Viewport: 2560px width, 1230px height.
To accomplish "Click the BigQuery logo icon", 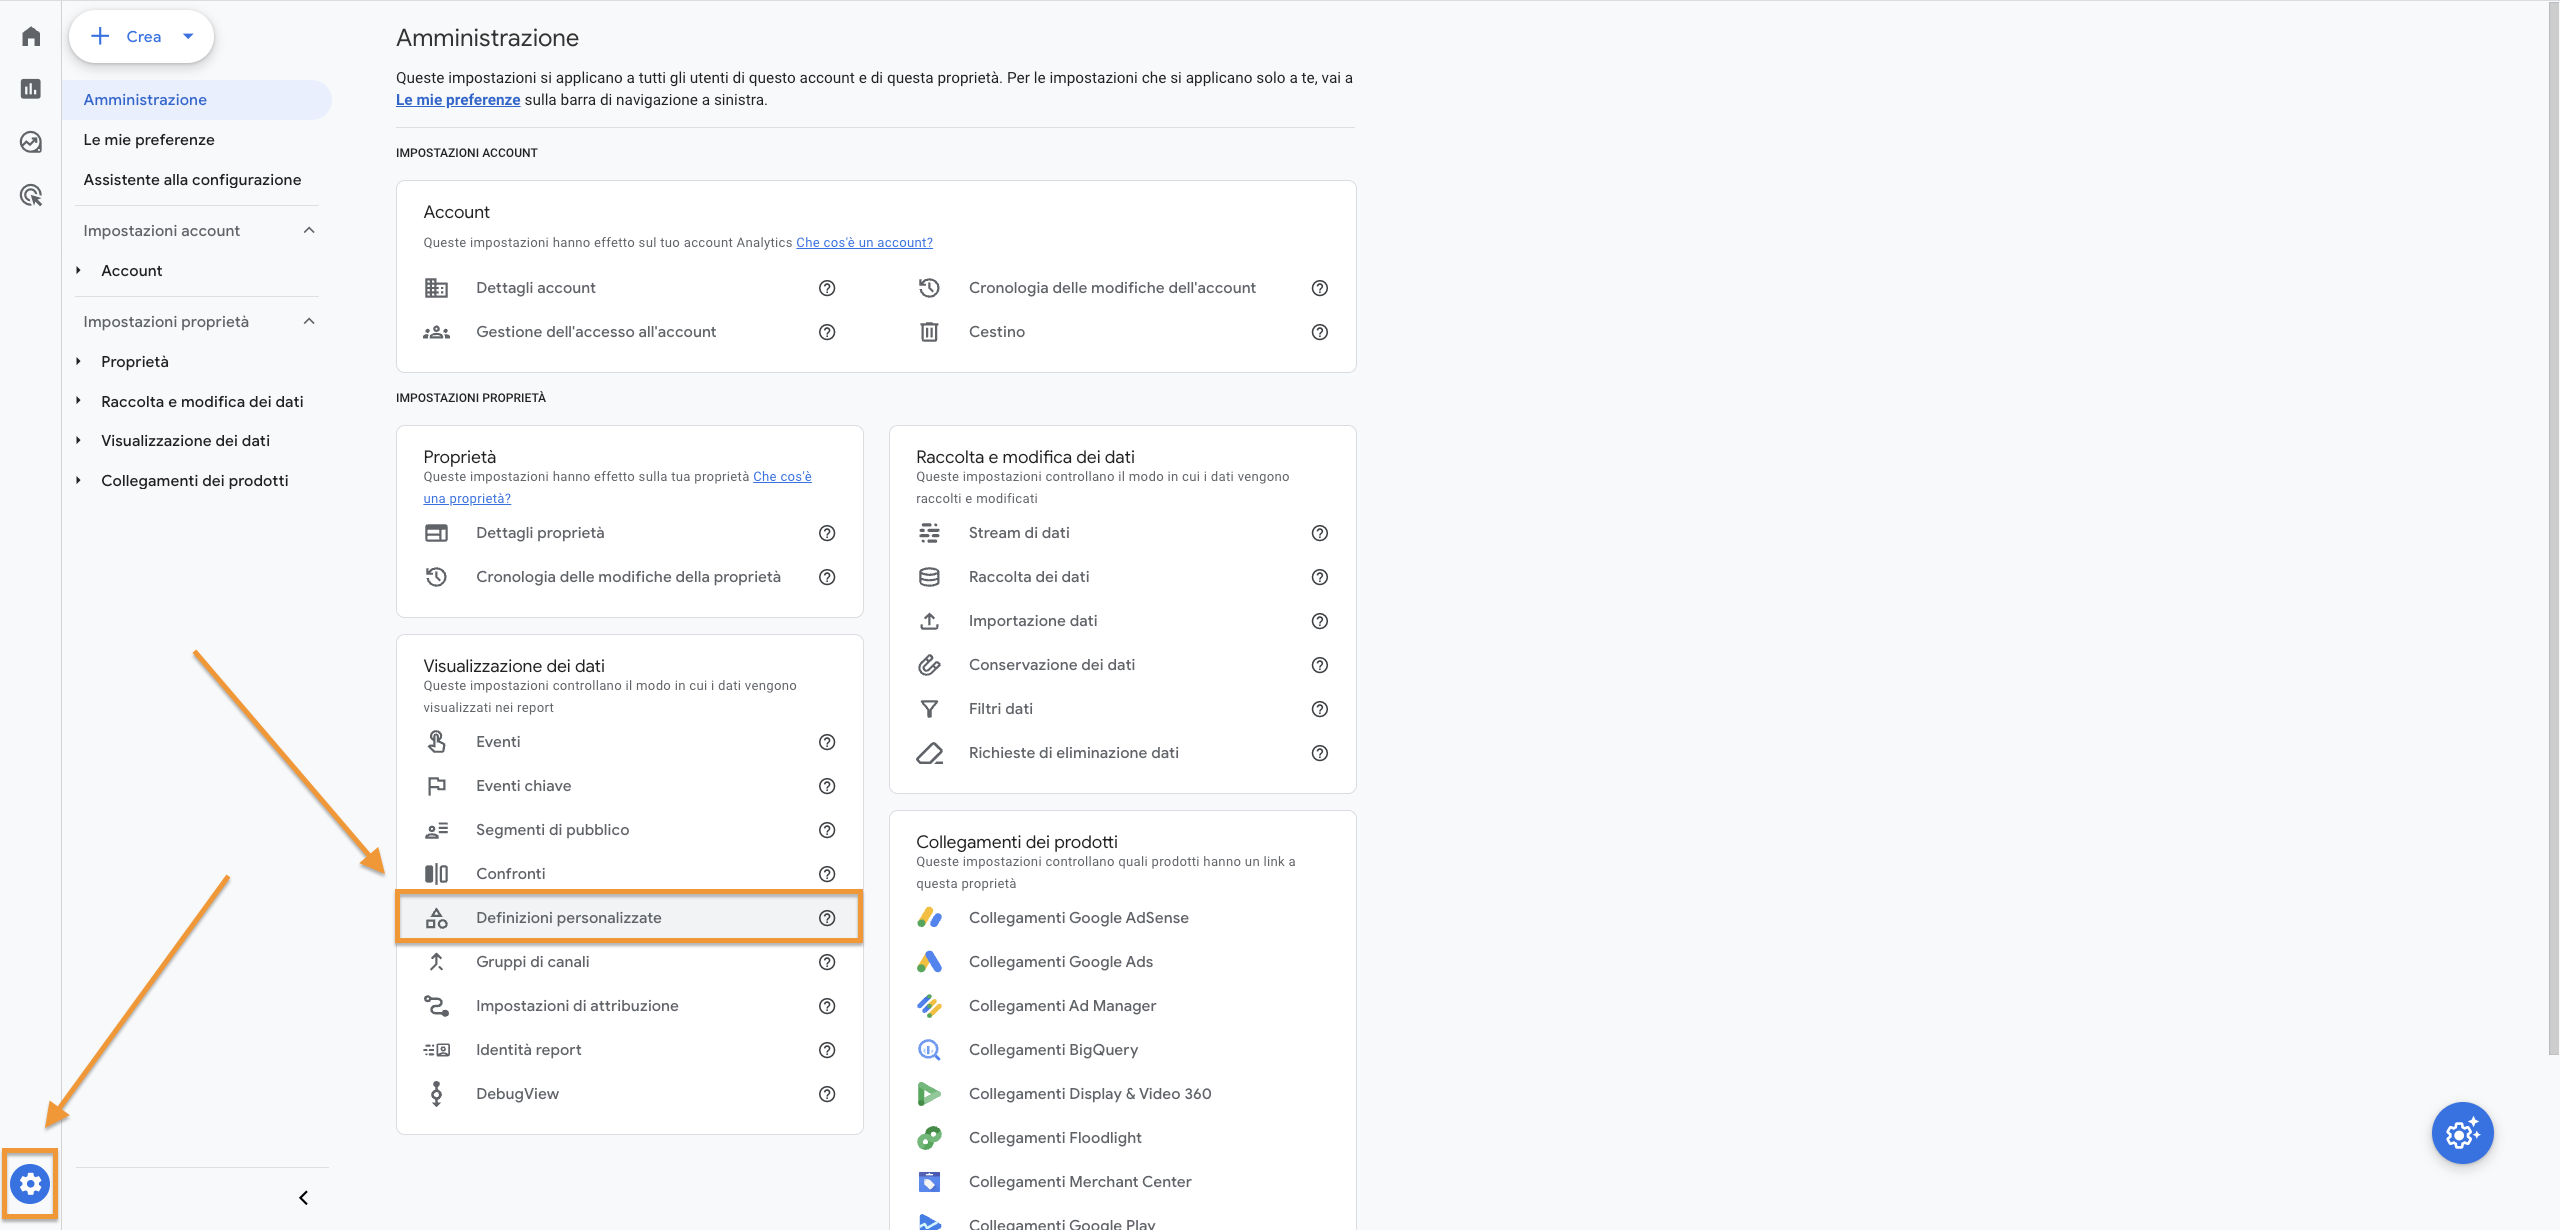I will pos(929,1050).
